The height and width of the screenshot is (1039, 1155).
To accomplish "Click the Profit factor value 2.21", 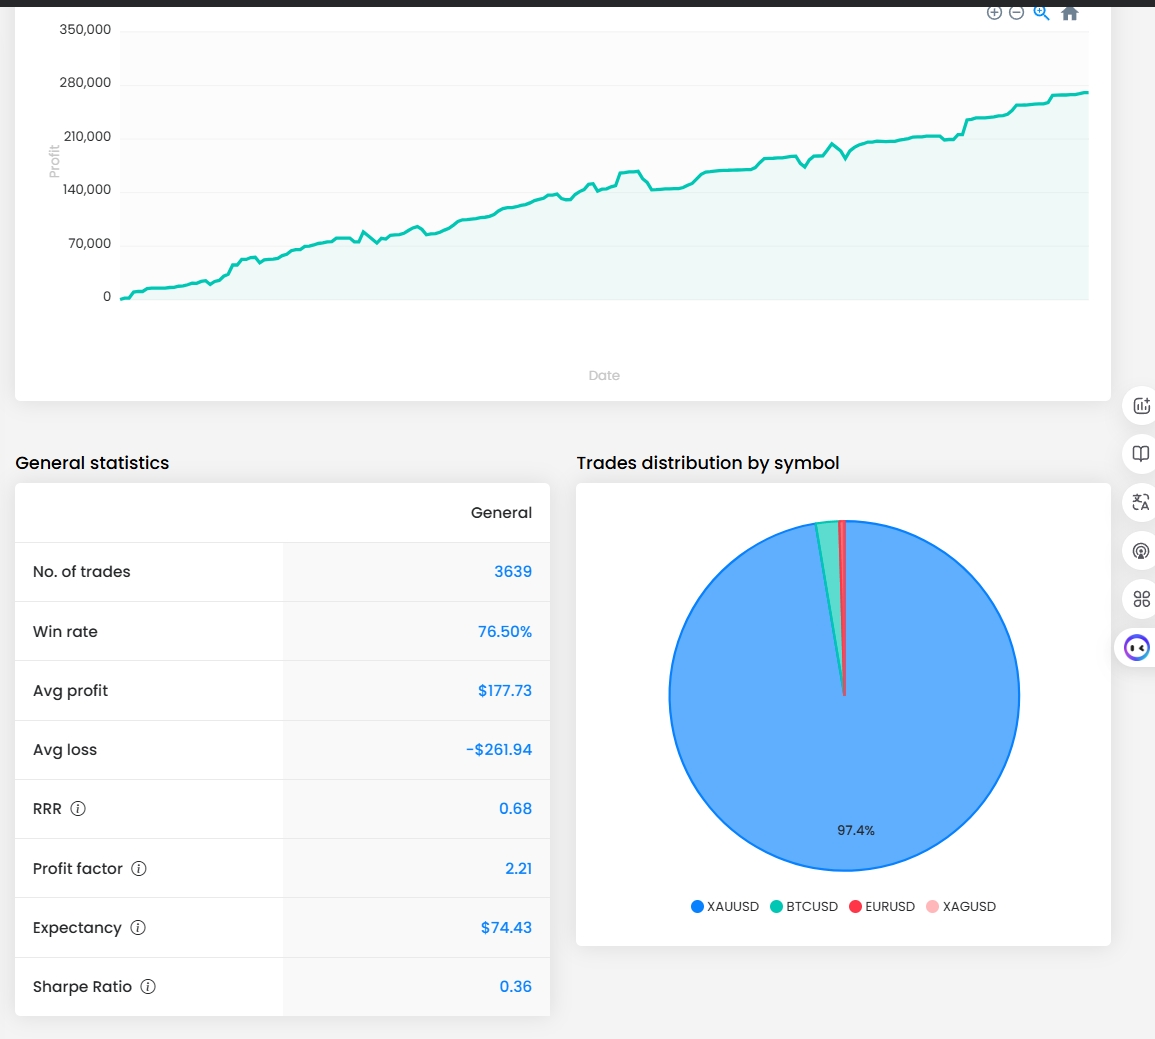I will coord(519,868).
